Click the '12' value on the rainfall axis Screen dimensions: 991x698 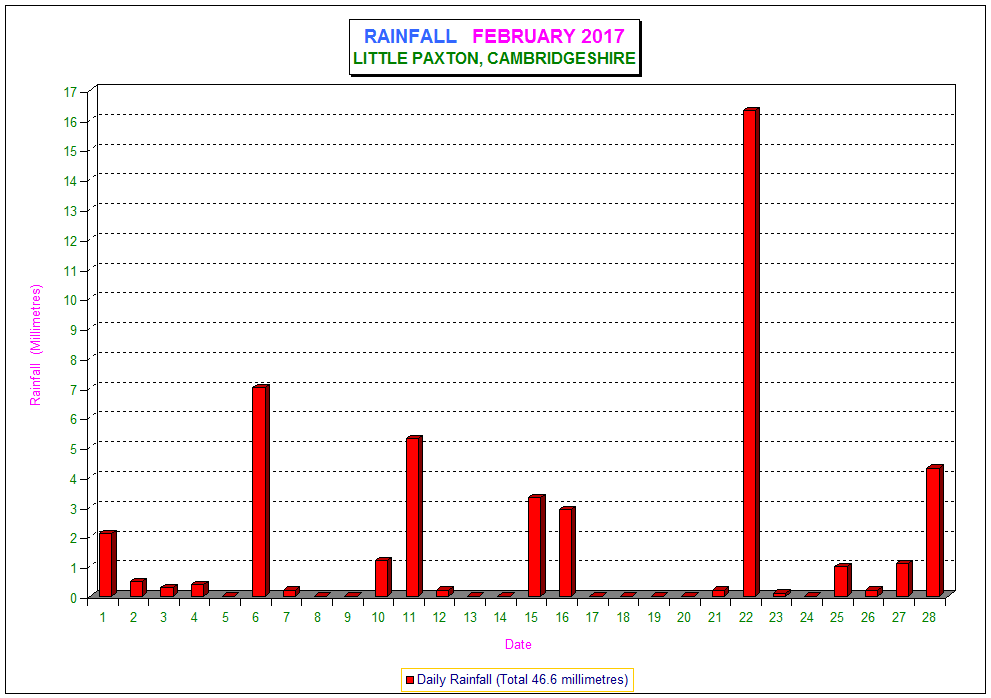(70, 241)
